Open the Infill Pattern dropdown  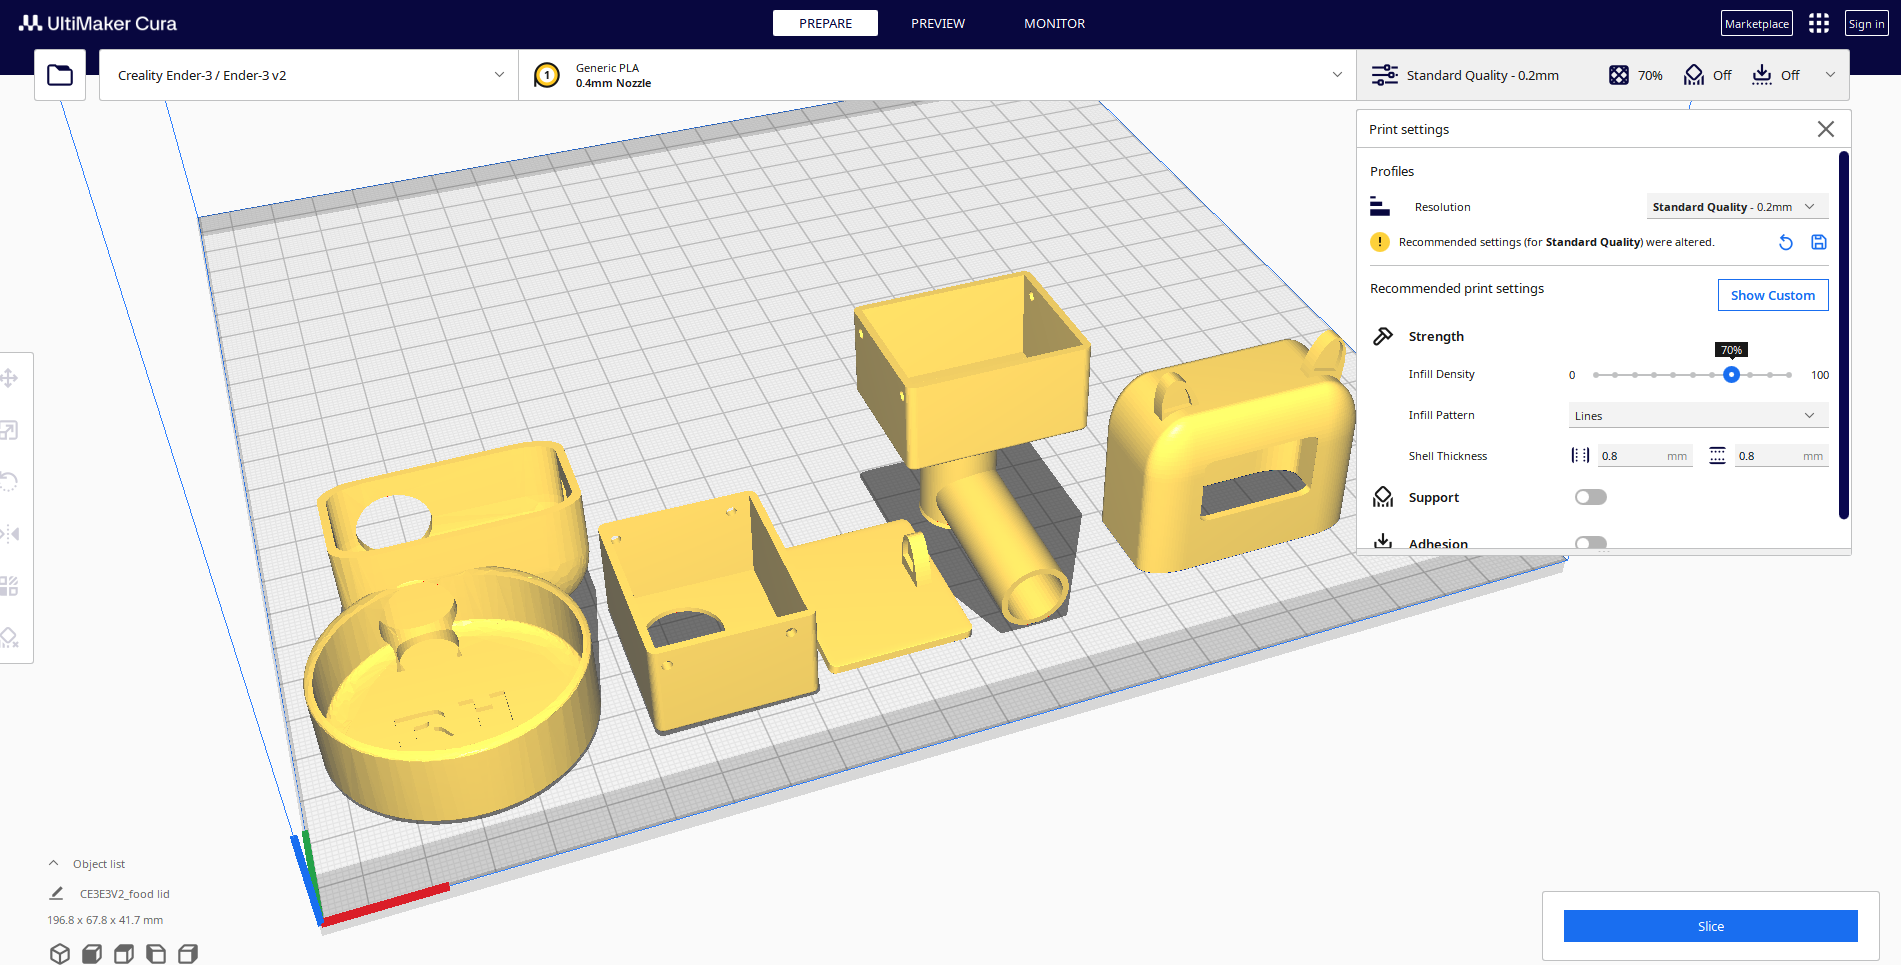click(x=1698, y=415)
